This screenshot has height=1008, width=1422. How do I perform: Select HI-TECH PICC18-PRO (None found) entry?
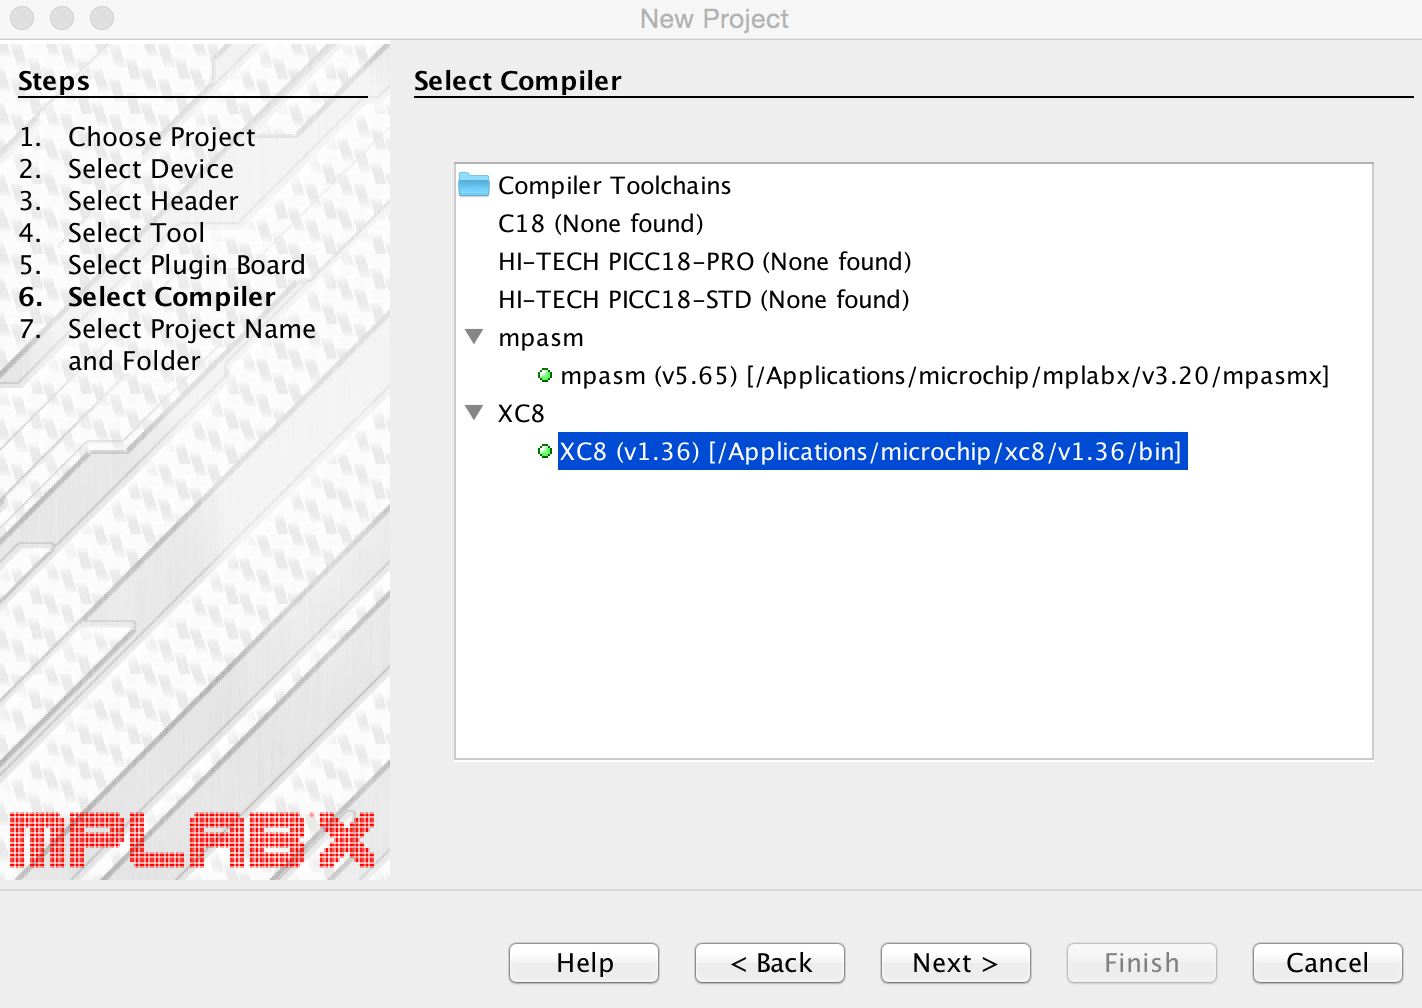[705, 261]
